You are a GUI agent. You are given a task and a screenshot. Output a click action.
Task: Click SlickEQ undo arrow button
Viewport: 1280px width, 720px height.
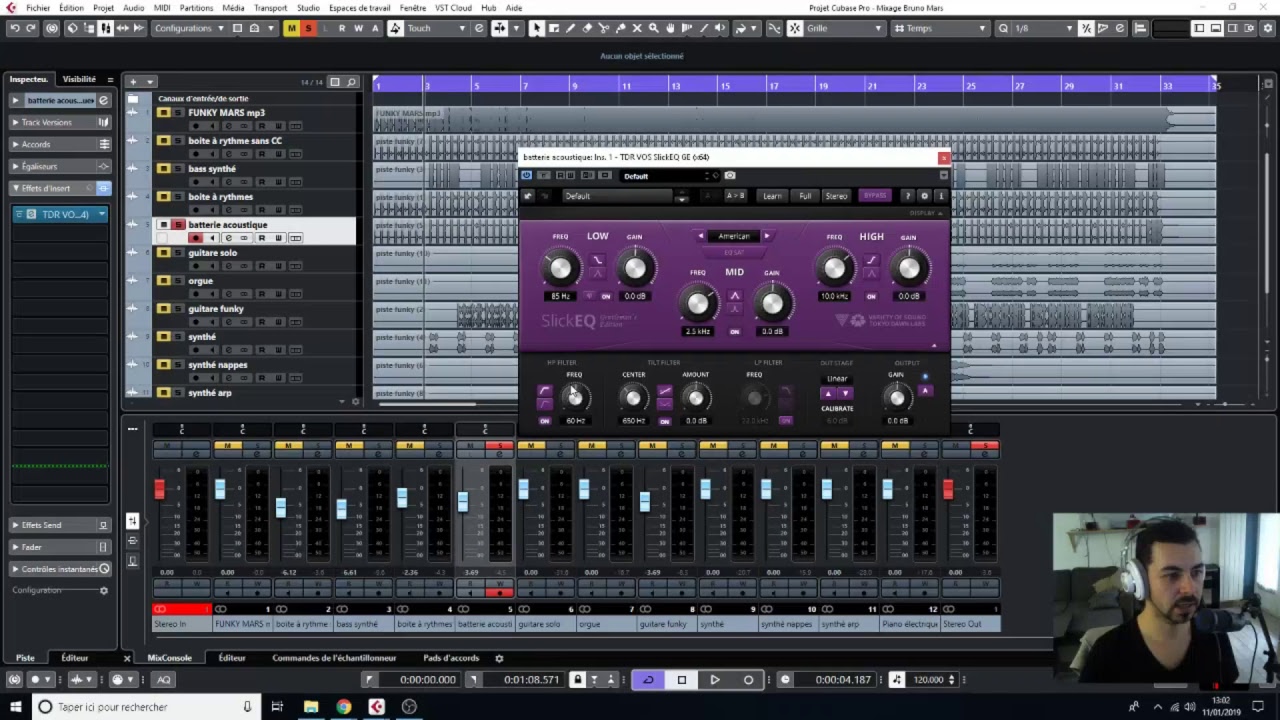click(528, 196)
